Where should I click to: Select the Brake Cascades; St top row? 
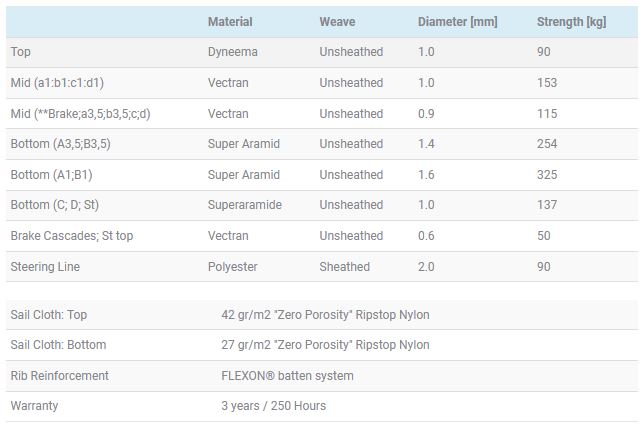(x=322, y=236)
